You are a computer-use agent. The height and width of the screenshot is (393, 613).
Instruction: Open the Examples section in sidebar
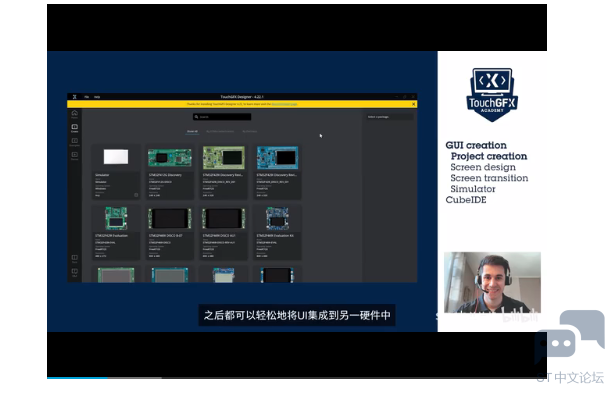(x=74, y=142)
